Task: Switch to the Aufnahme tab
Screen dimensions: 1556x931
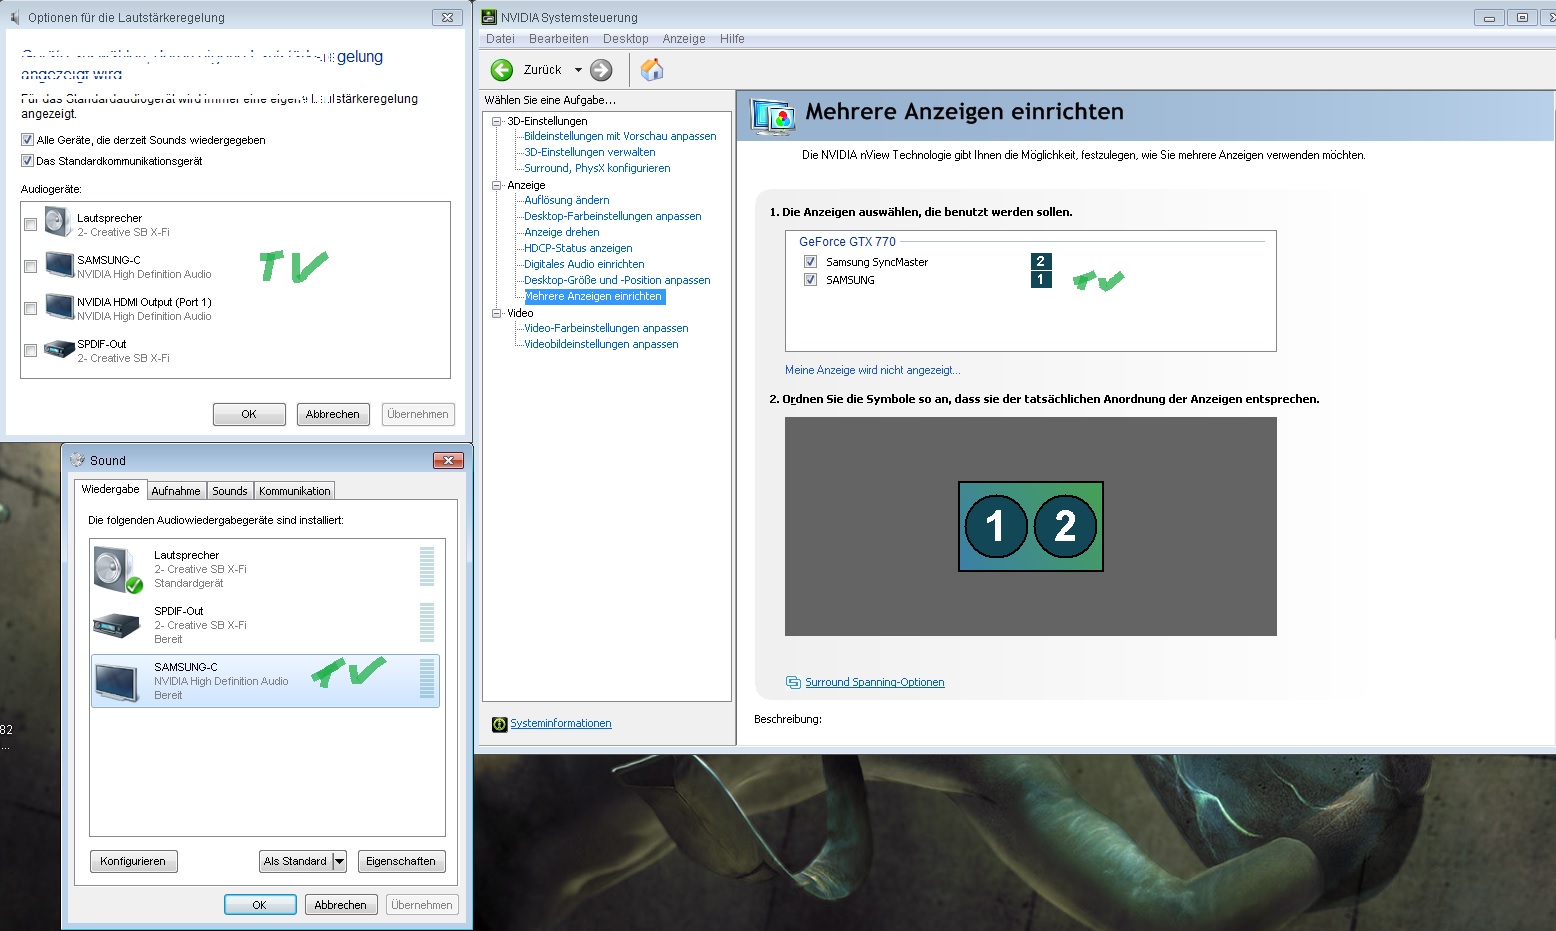Action: click(x=176, y=491)
